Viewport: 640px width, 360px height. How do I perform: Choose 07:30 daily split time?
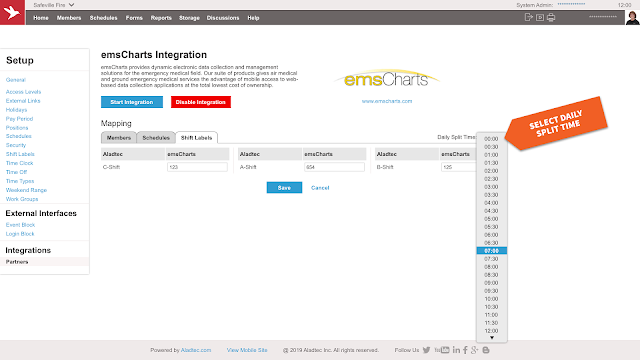pyautogui.click(x=491, y=259)
